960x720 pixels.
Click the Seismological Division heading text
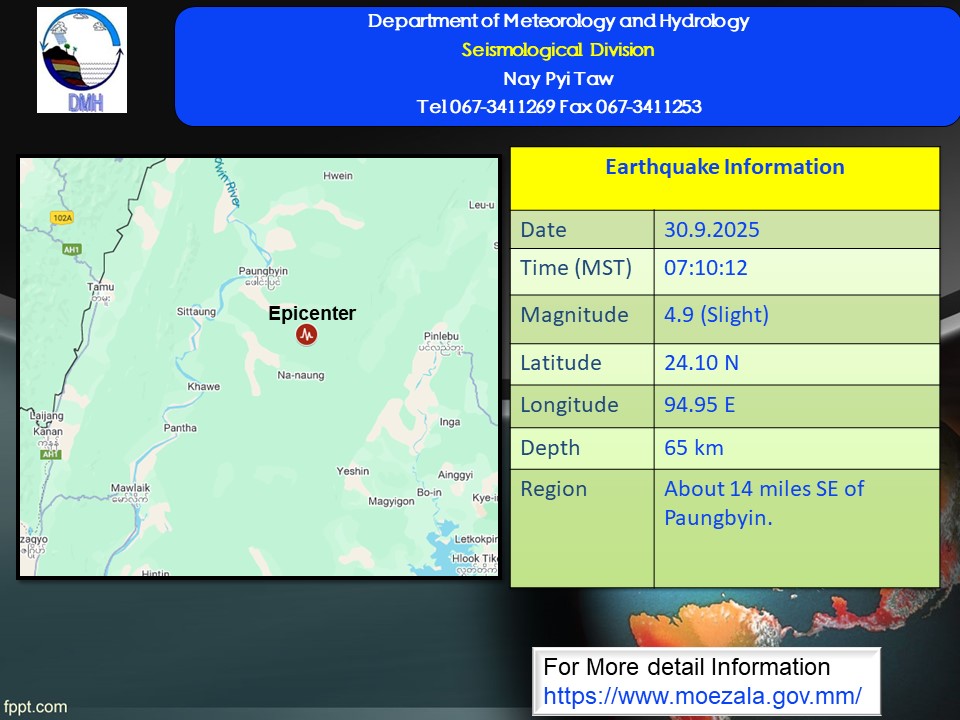click(x=558, y=50)
